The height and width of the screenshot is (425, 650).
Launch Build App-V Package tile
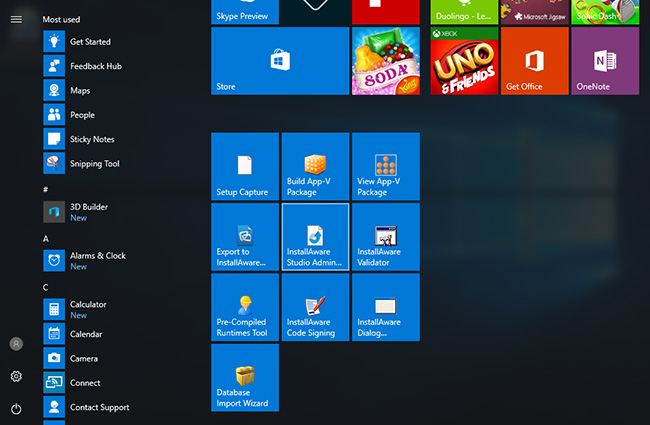tap(315, 166)
